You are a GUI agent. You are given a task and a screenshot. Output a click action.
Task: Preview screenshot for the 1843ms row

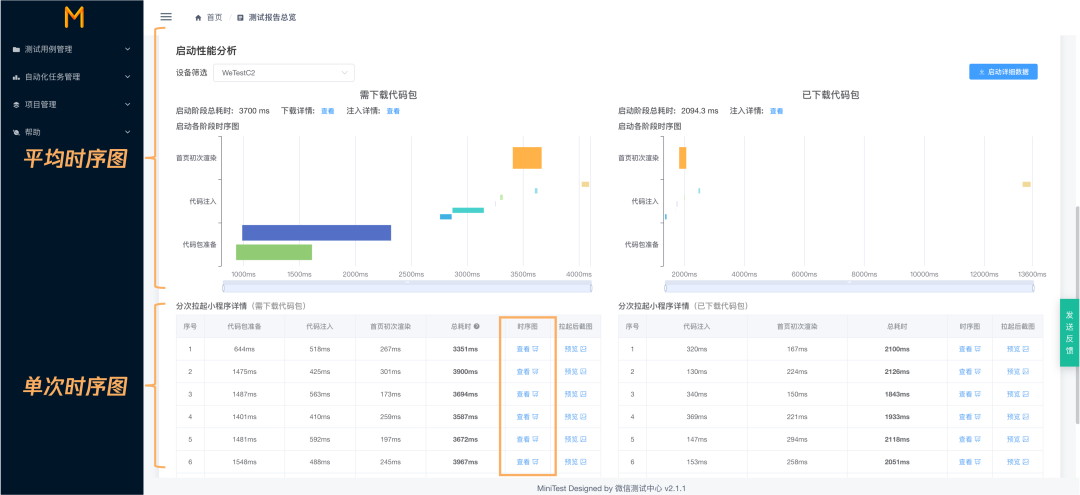coord(1017,394)
